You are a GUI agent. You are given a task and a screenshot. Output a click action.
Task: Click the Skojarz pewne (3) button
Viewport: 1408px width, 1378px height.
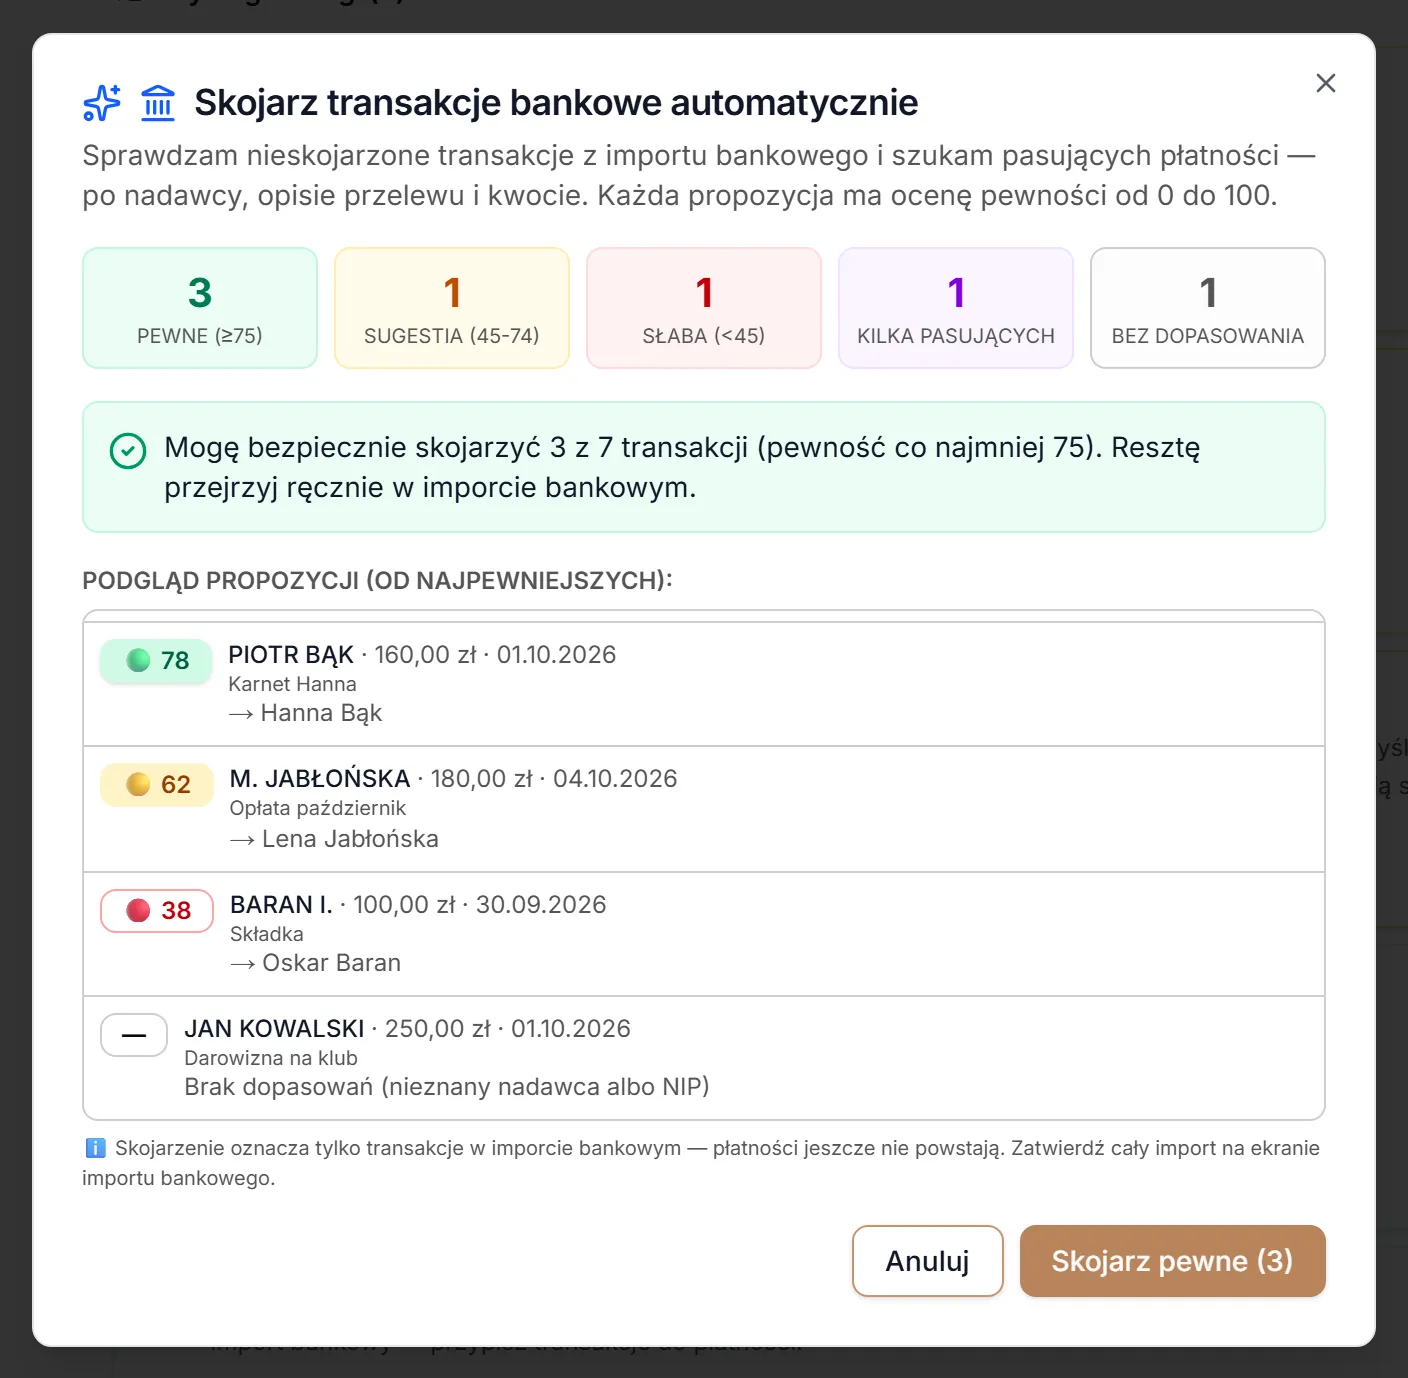pos(1172,1261)
